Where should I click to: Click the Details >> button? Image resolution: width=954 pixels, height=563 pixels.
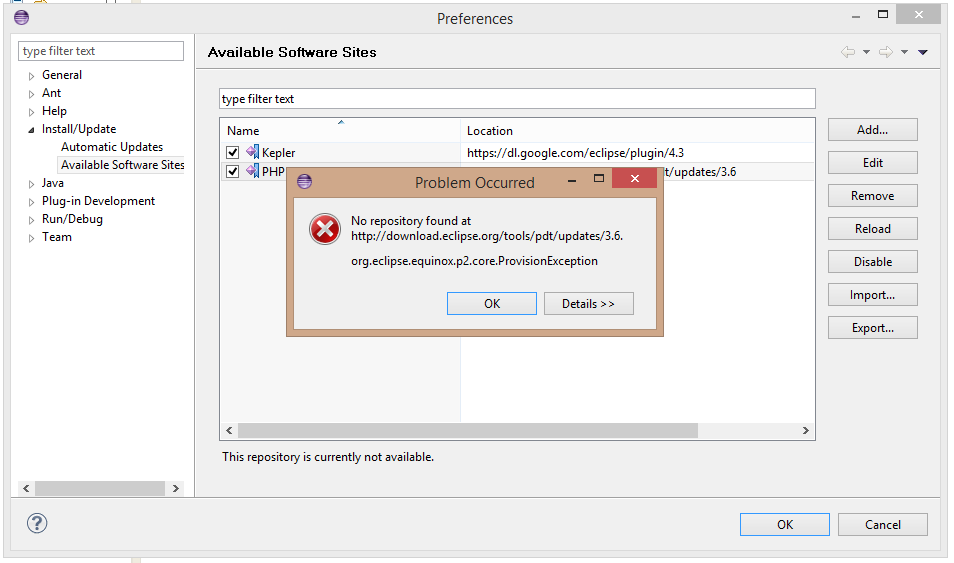(x=588, y=303)
